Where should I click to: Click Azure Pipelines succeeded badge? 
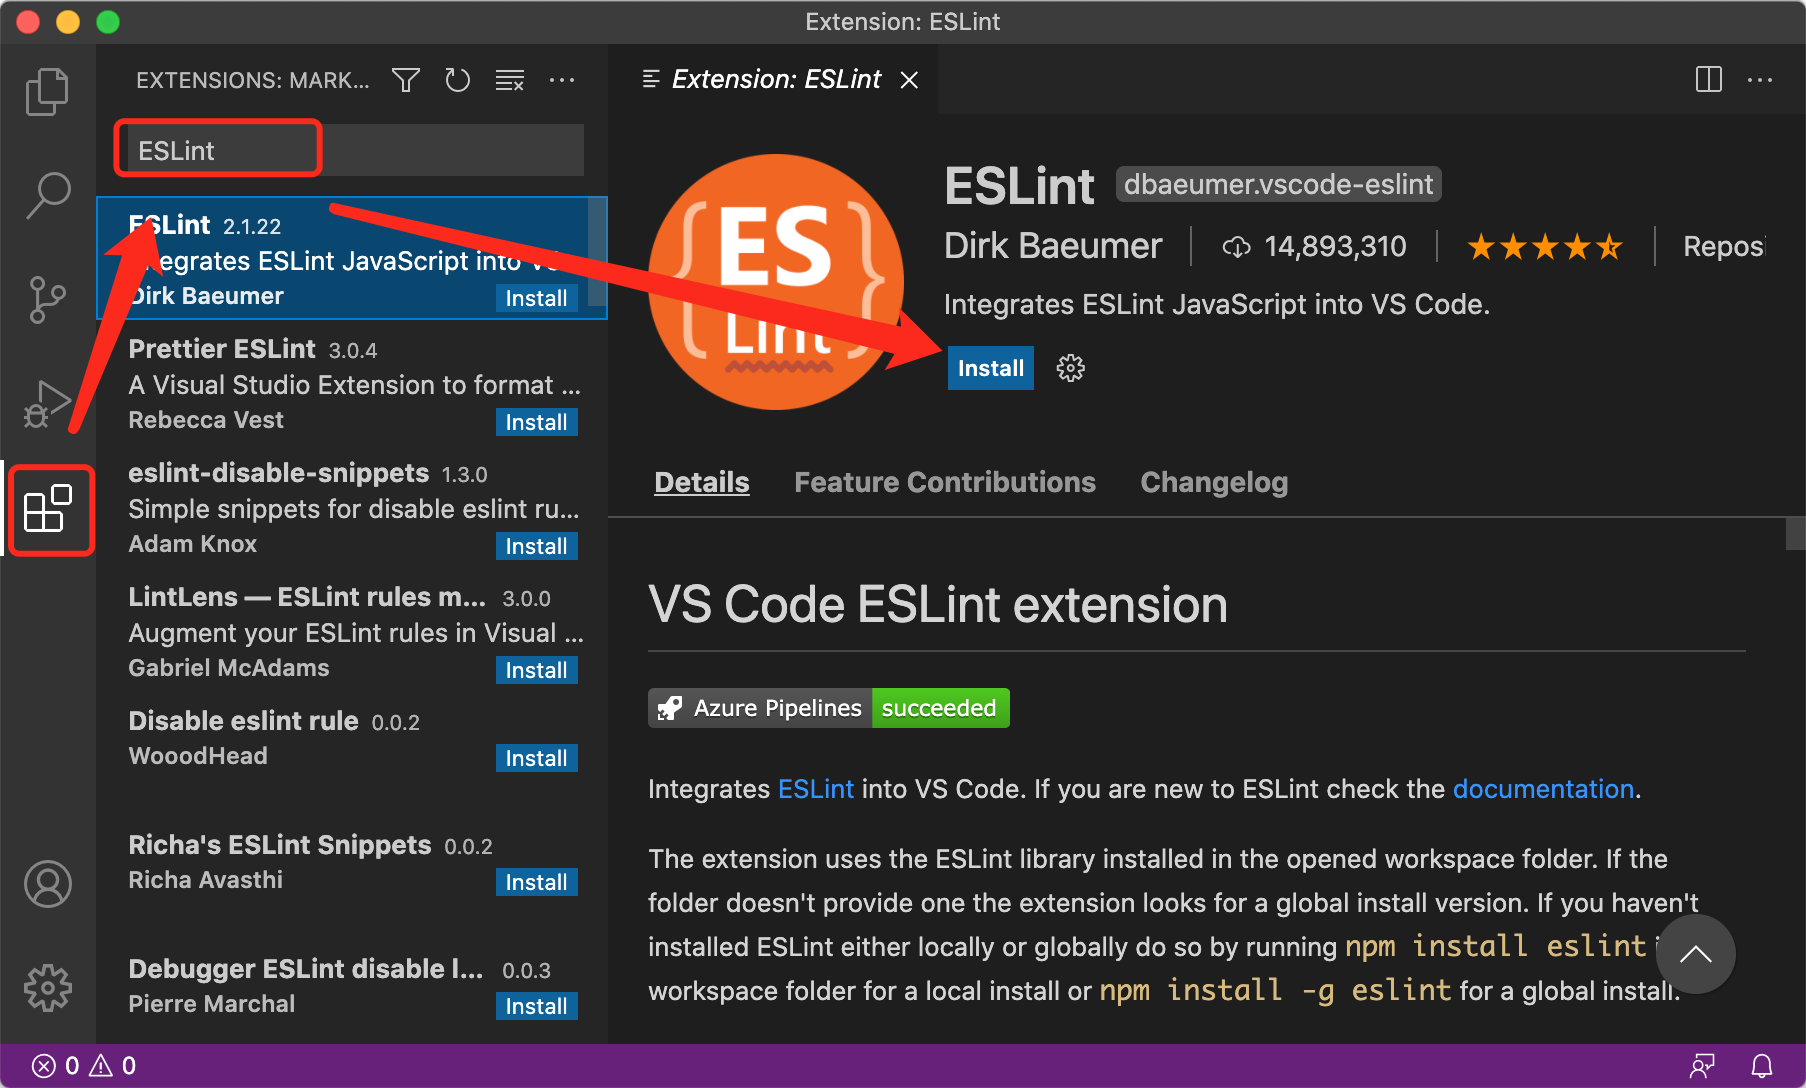[x=829, y=708]
